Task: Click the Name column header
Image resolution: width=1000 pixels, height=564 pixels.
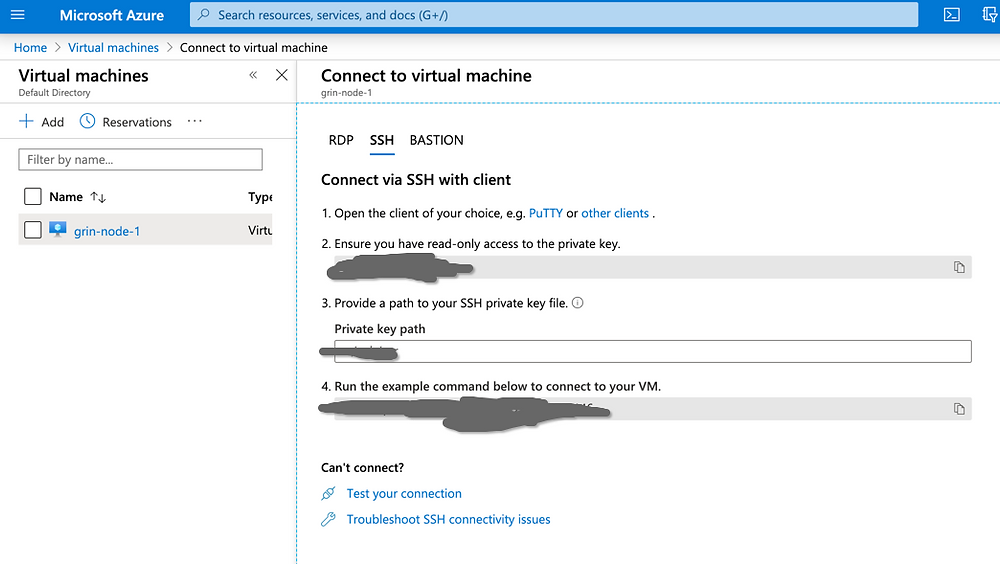Action: tap(66, 197)
